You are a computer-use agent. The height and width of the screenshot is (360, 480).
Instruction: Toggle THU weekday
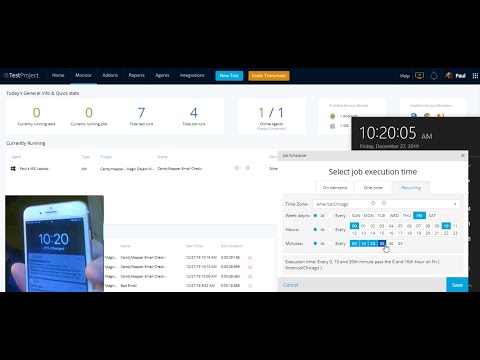pos(407,216)
